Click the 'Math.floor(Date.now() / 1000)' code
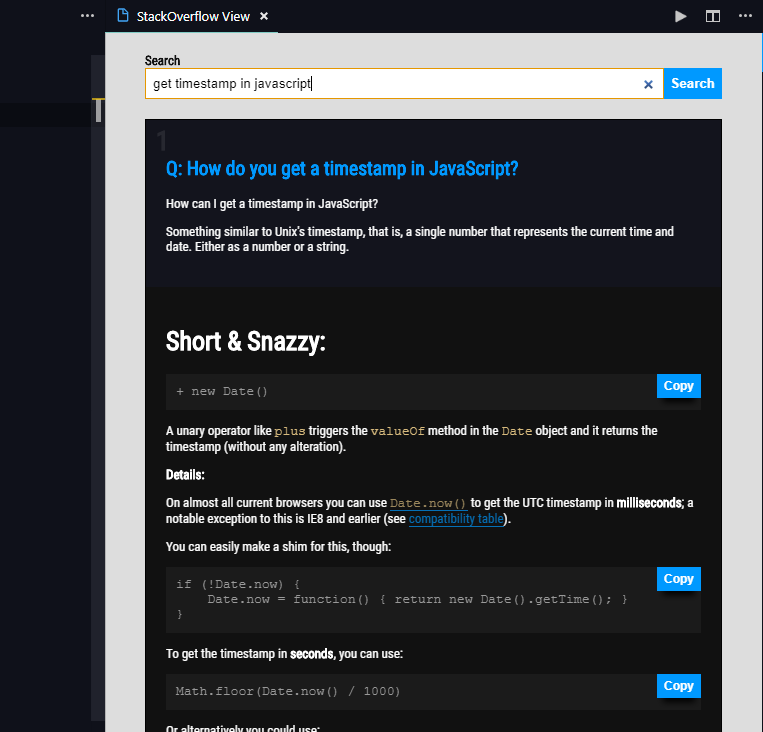This screenshot has height=732, width=763. click(x=288, y=692)
